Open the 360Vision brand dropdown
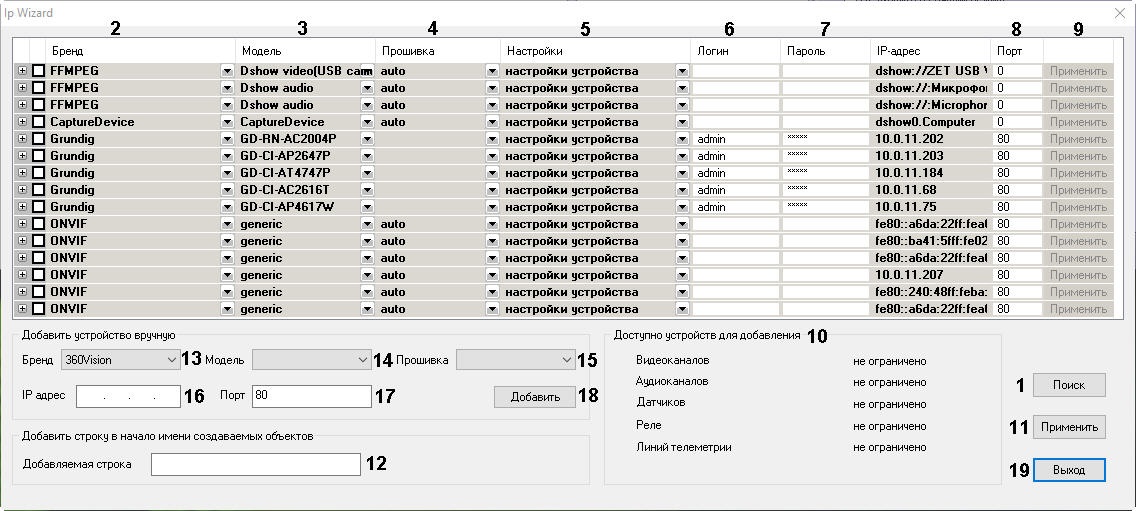This screenshot has width=1136, height=511. click(169, 359)
